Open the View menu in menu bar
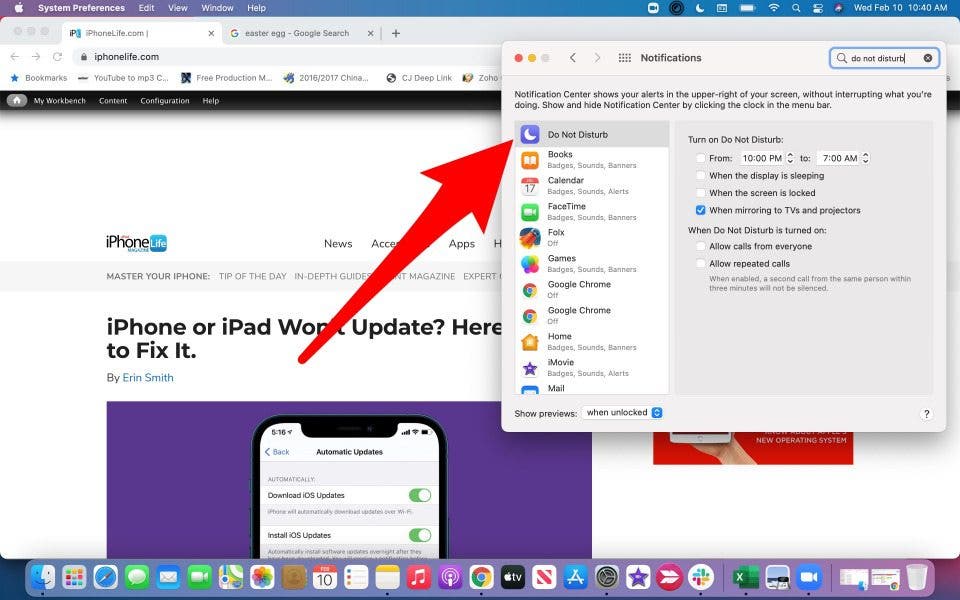The image size is (960, 600). tap(177, 8)
